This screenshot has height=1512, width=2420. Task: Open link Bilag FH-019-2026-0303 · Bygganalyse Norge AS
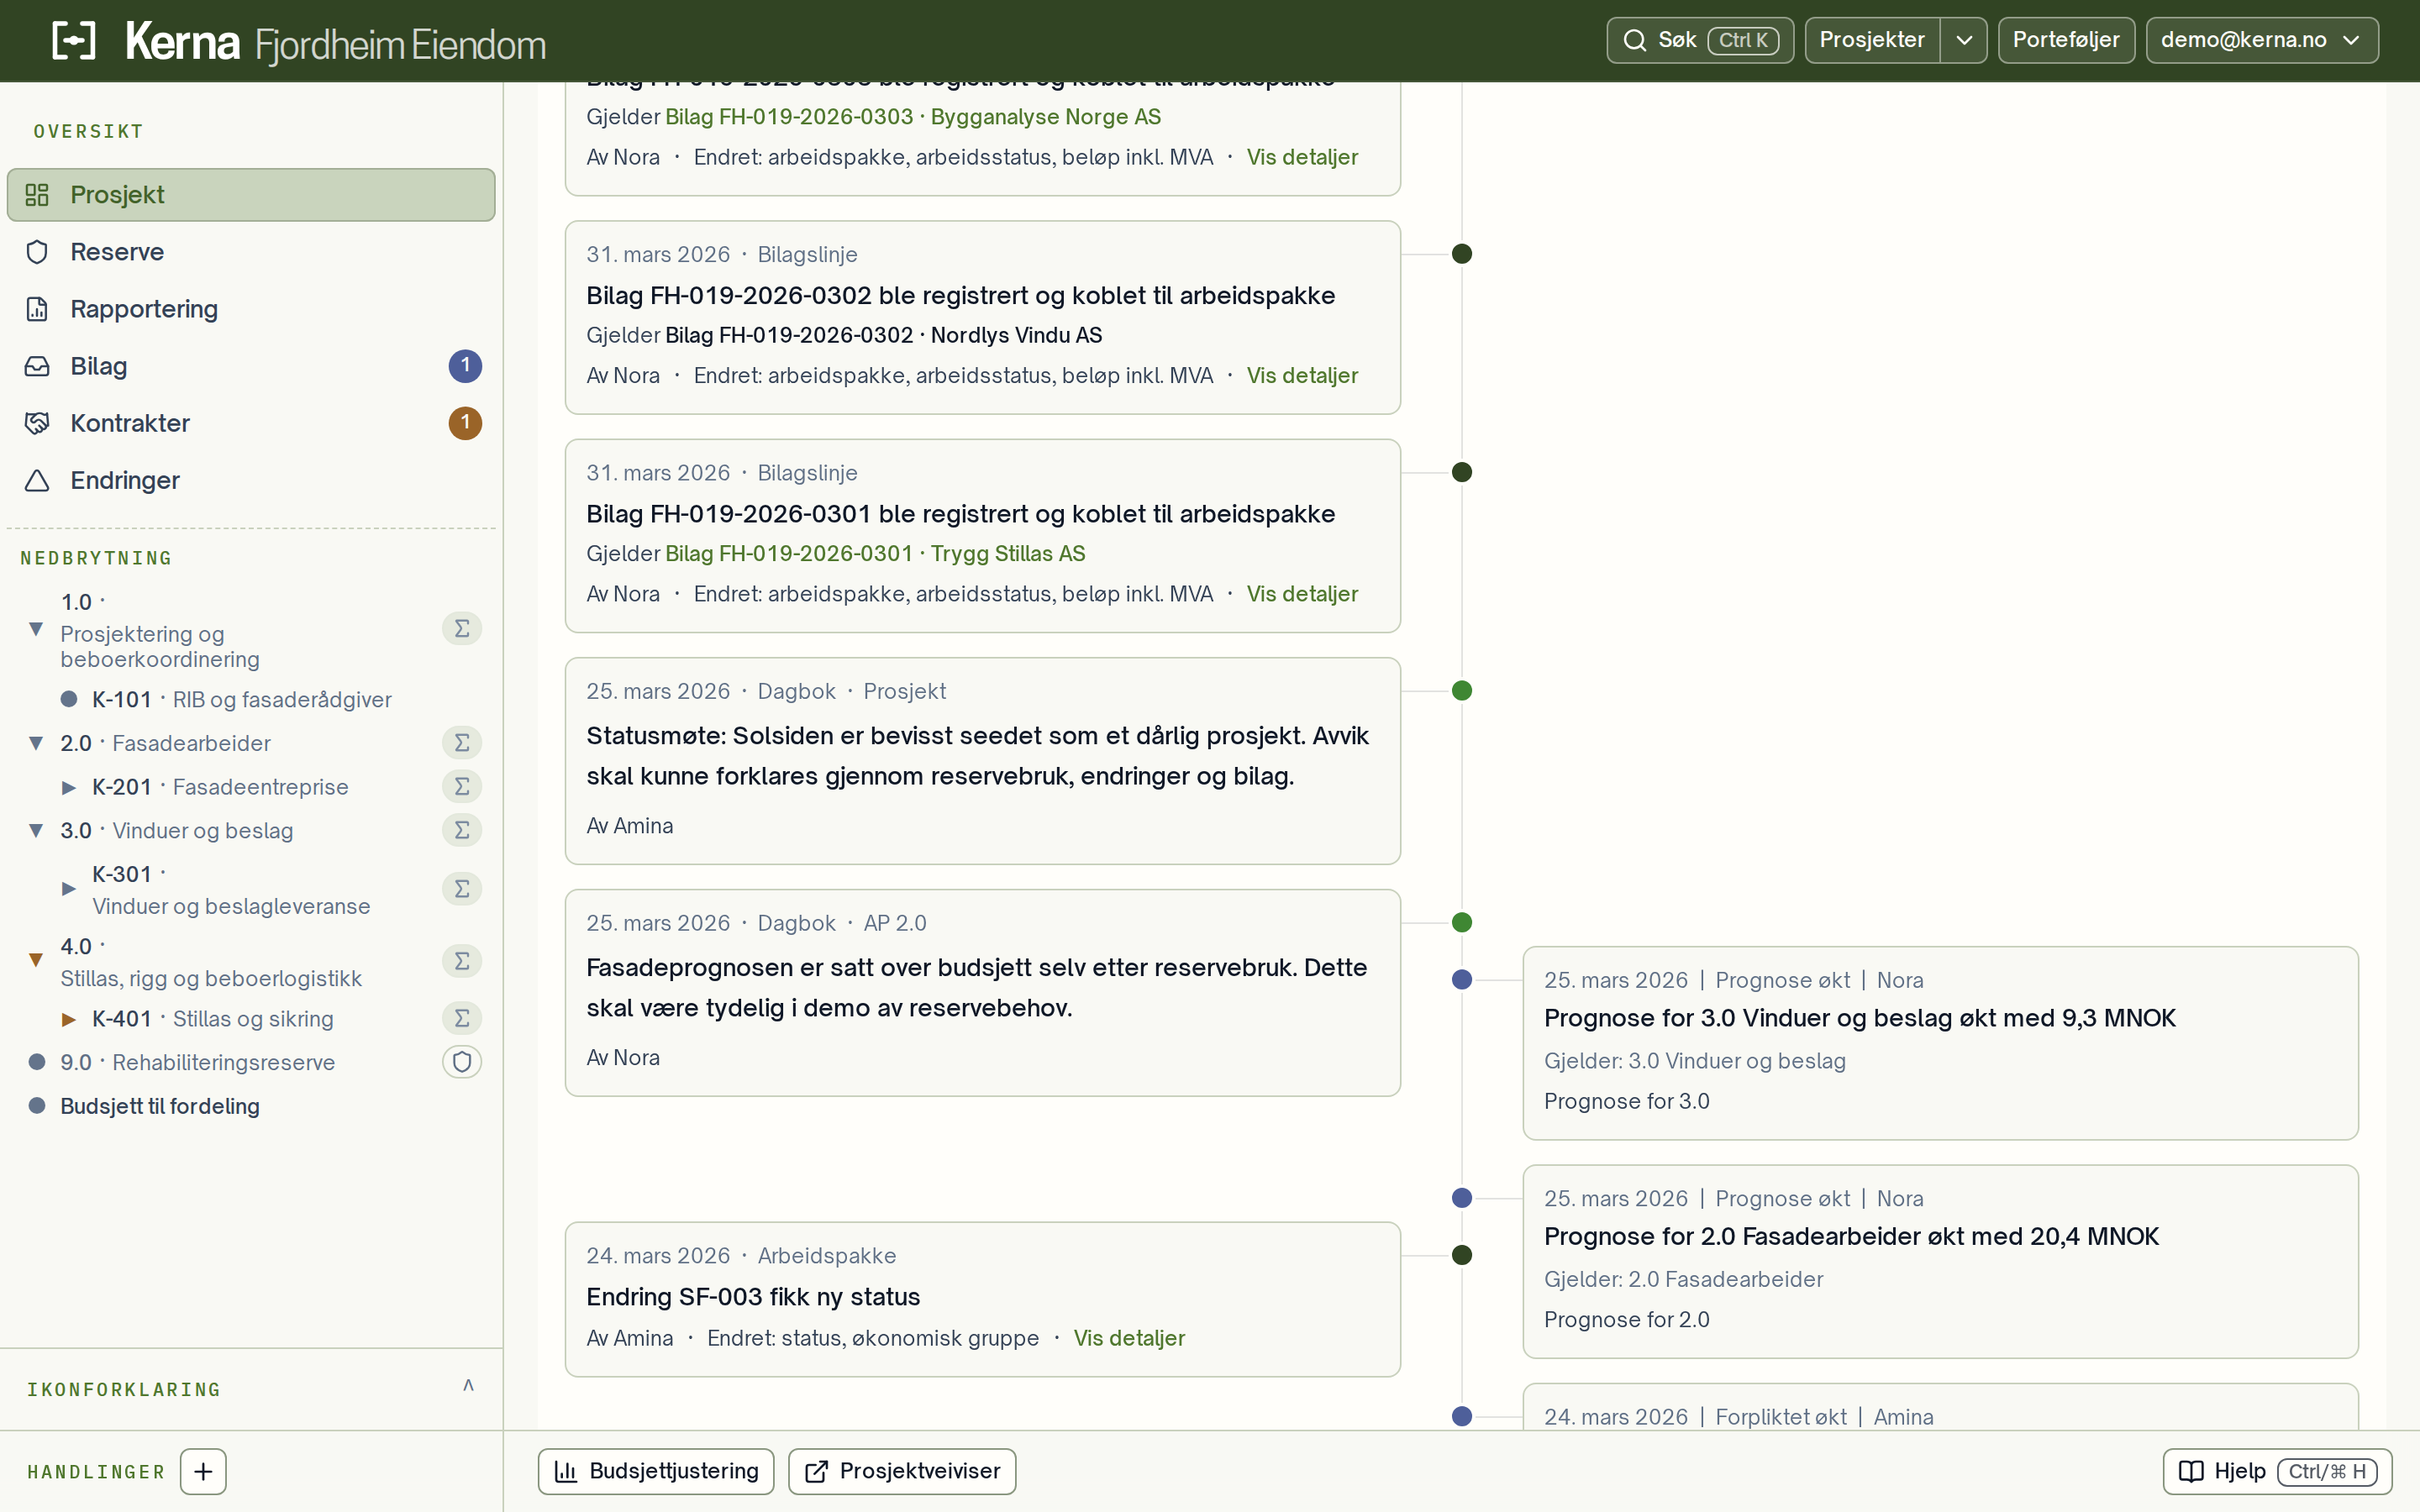click(x=913, y=117)
